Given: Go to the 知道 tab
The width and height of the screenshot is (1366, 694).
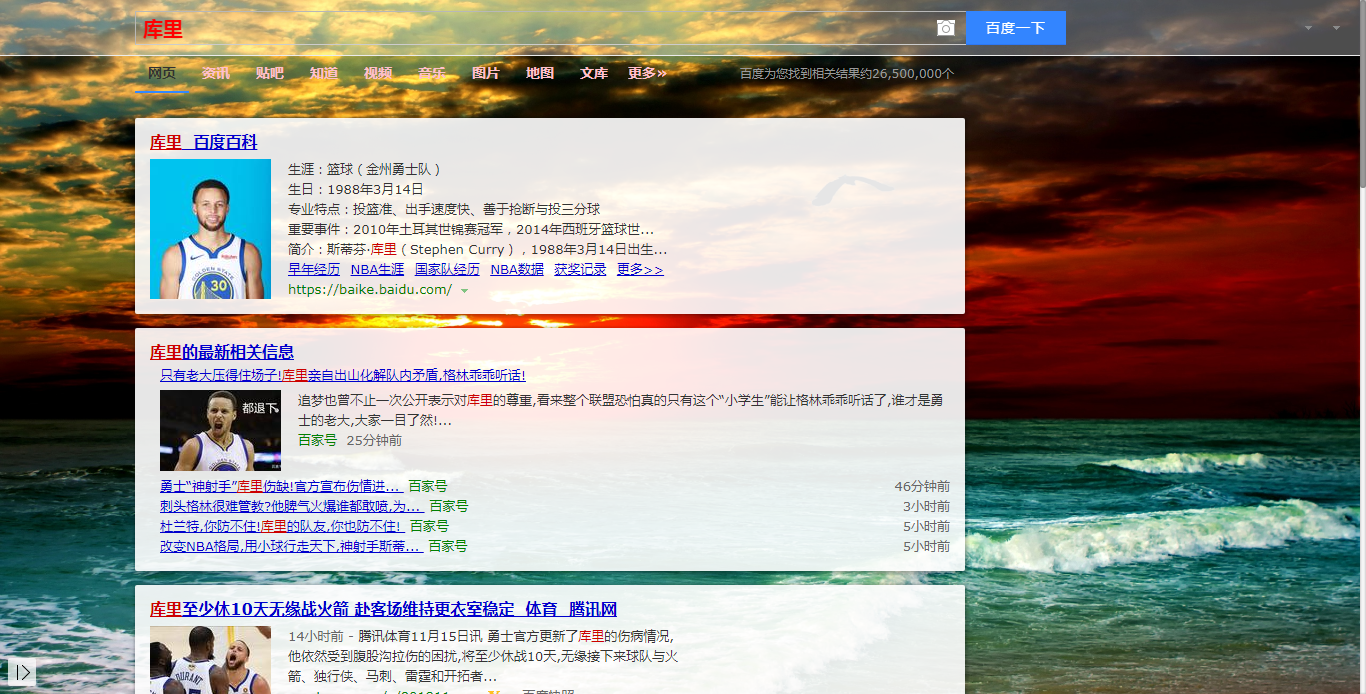Looking at the screenshot, I should coord(324,73).
